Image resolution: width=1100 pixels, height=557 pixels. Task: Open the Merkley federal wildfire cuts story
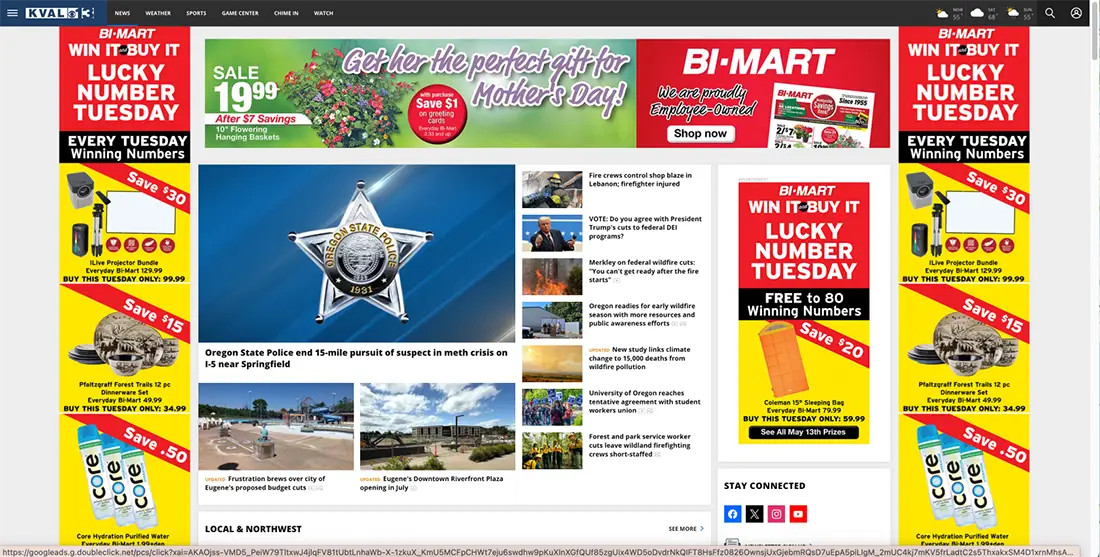[x=642, y=271]
